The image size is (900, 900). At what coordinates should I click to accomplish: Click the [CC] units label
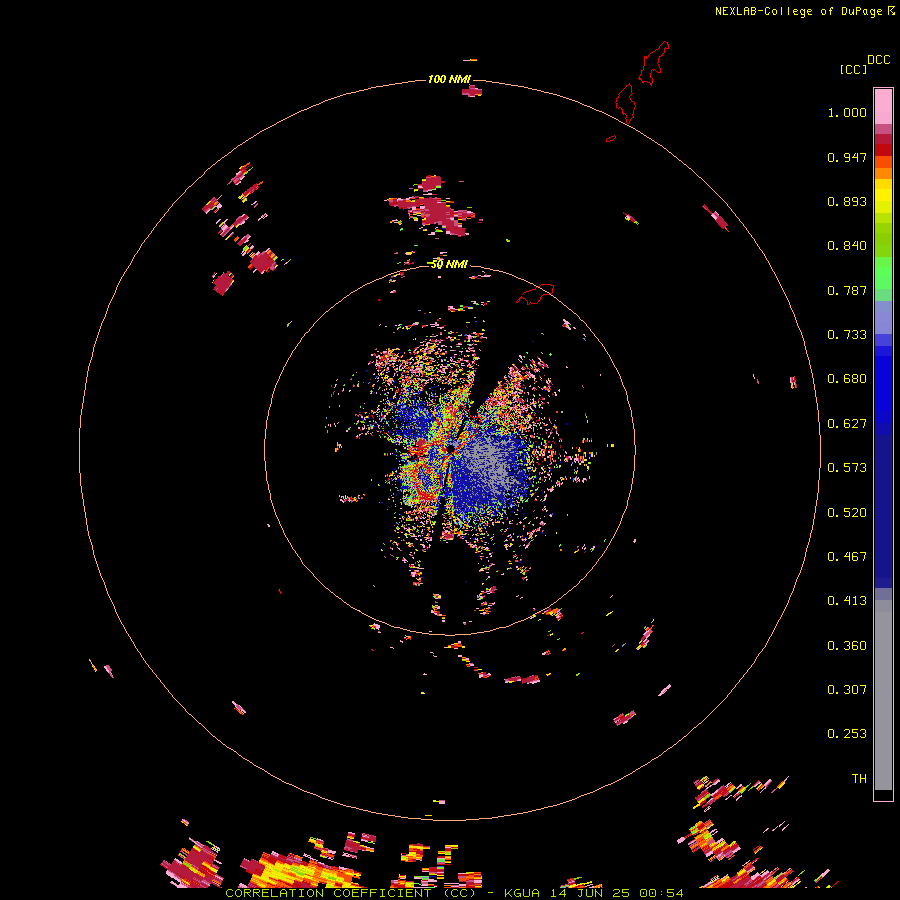coord(853,69)
